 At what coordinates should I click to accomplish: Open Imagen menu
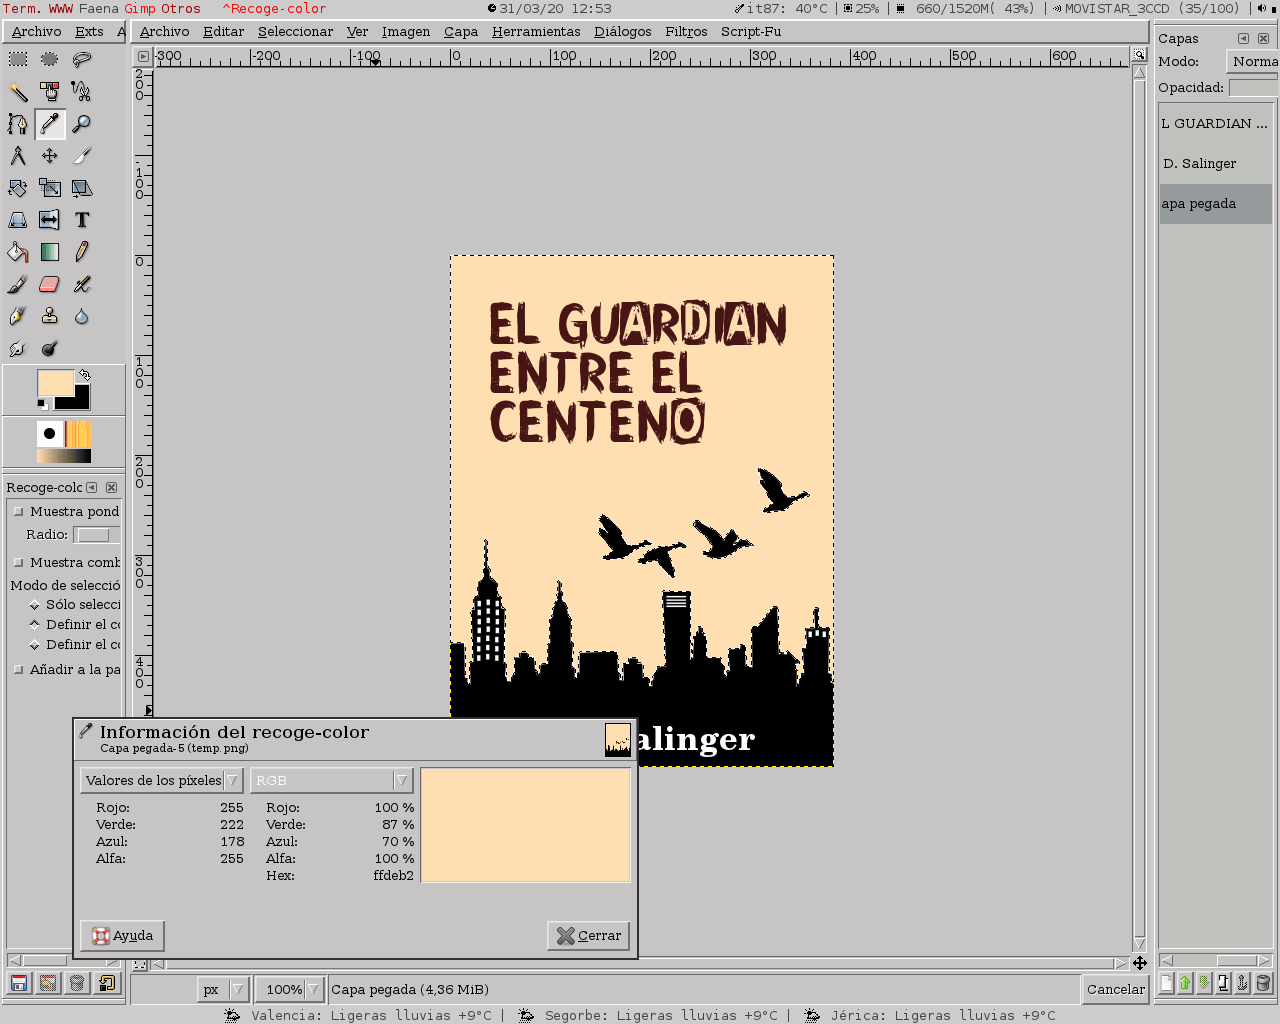(x=406, y=32)
